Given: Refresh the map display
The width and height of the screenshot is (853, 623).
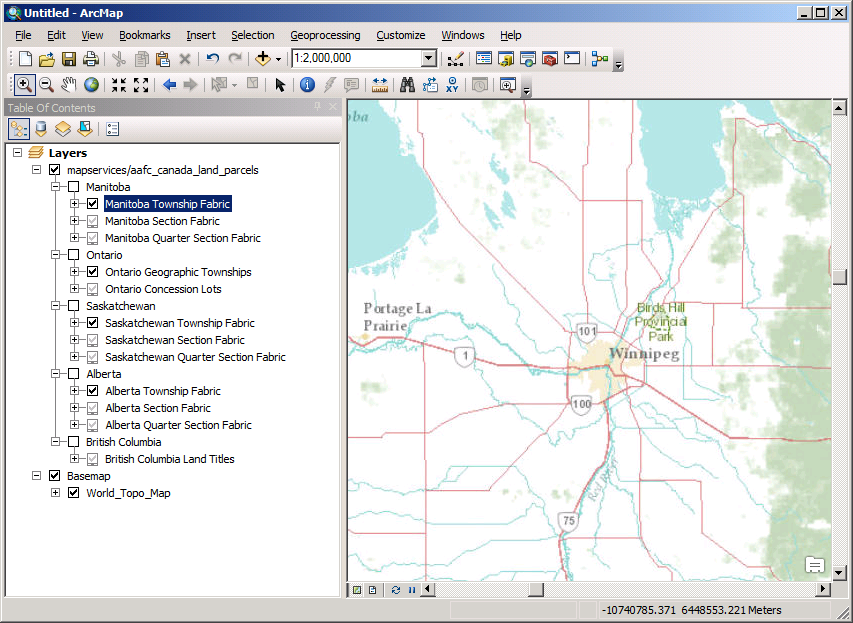Looking at the screenshot, I should point(395,590).
